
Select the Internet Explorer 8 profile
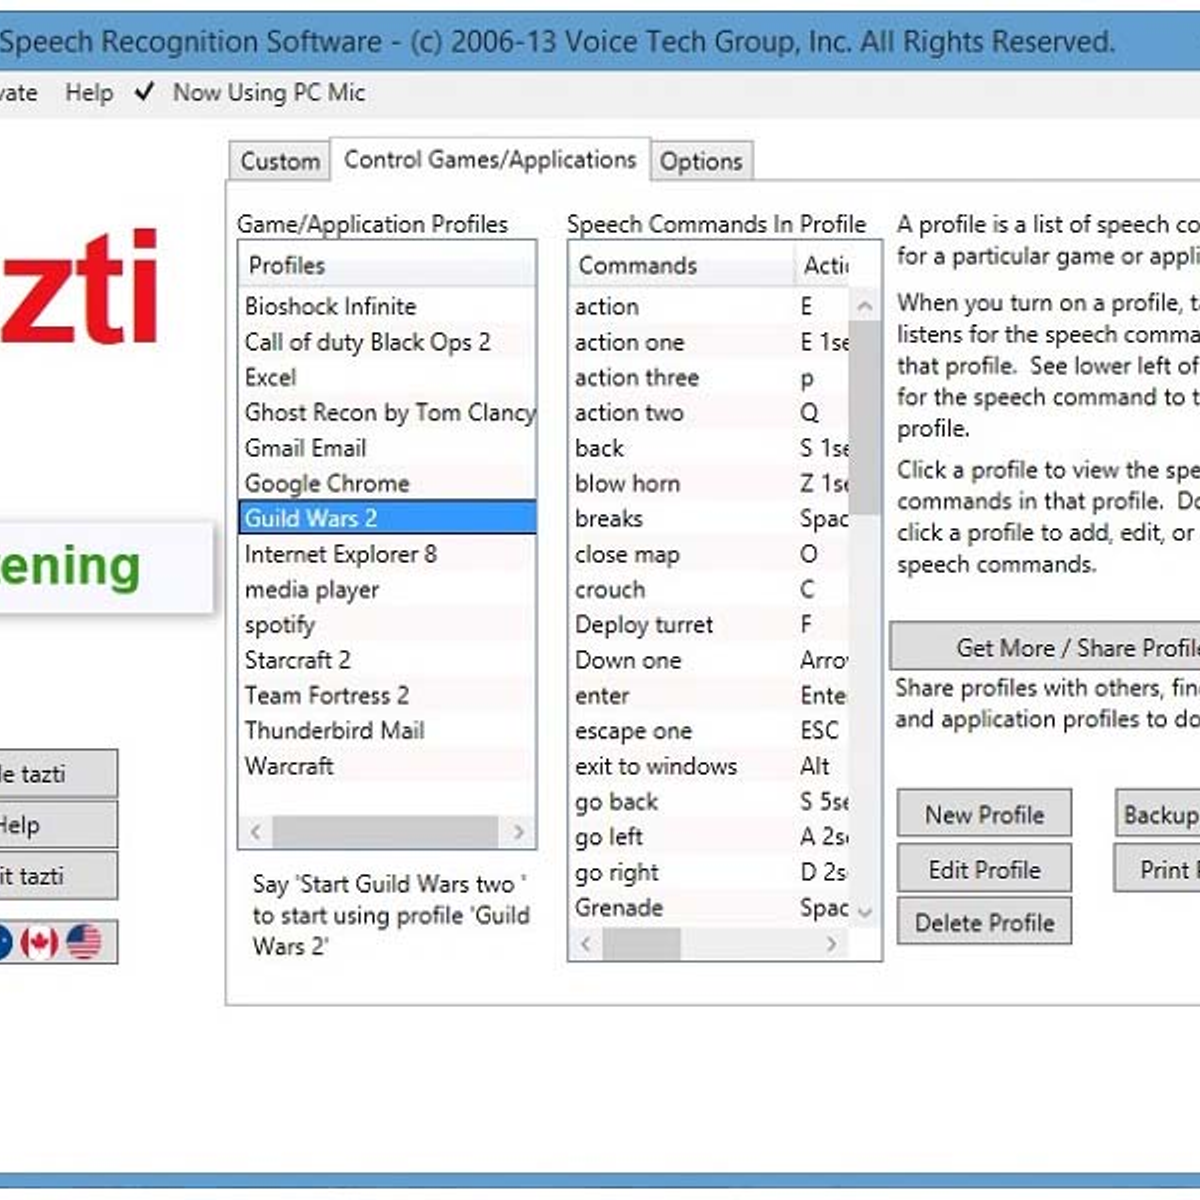click(387, 554)
